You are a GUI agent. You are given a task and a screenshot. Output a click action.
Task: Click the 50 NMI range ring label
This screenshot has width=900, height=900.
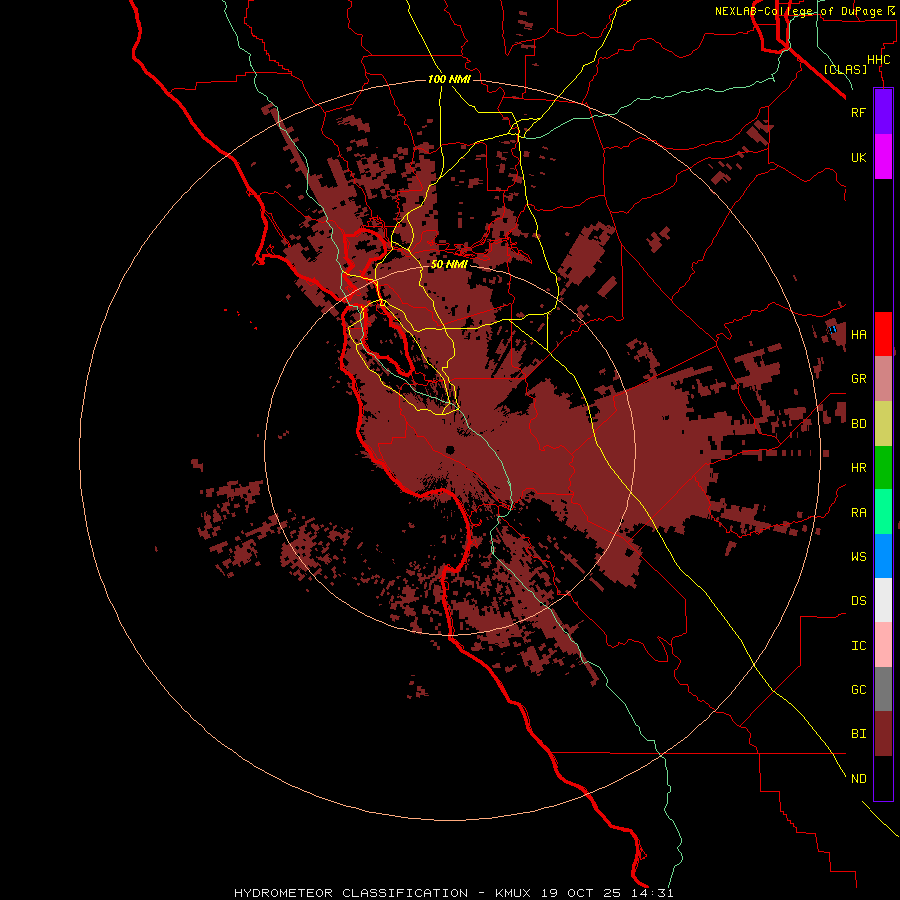click(449, 264)
